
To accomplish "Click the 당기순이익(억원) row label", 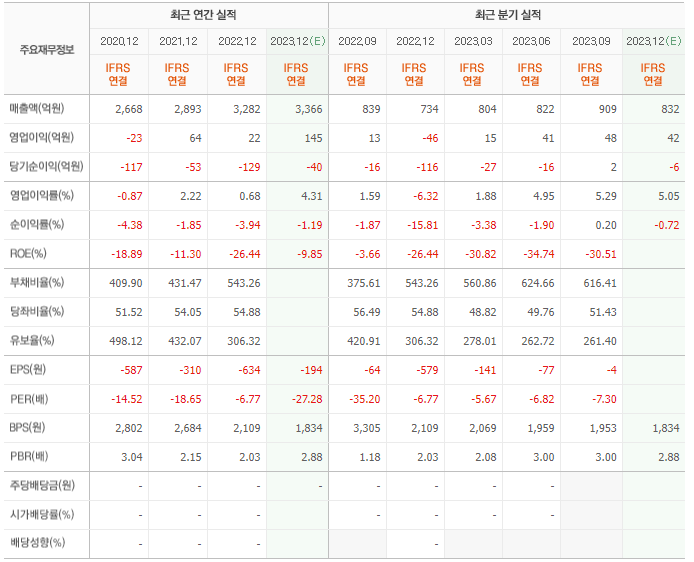I will point(46,167).
